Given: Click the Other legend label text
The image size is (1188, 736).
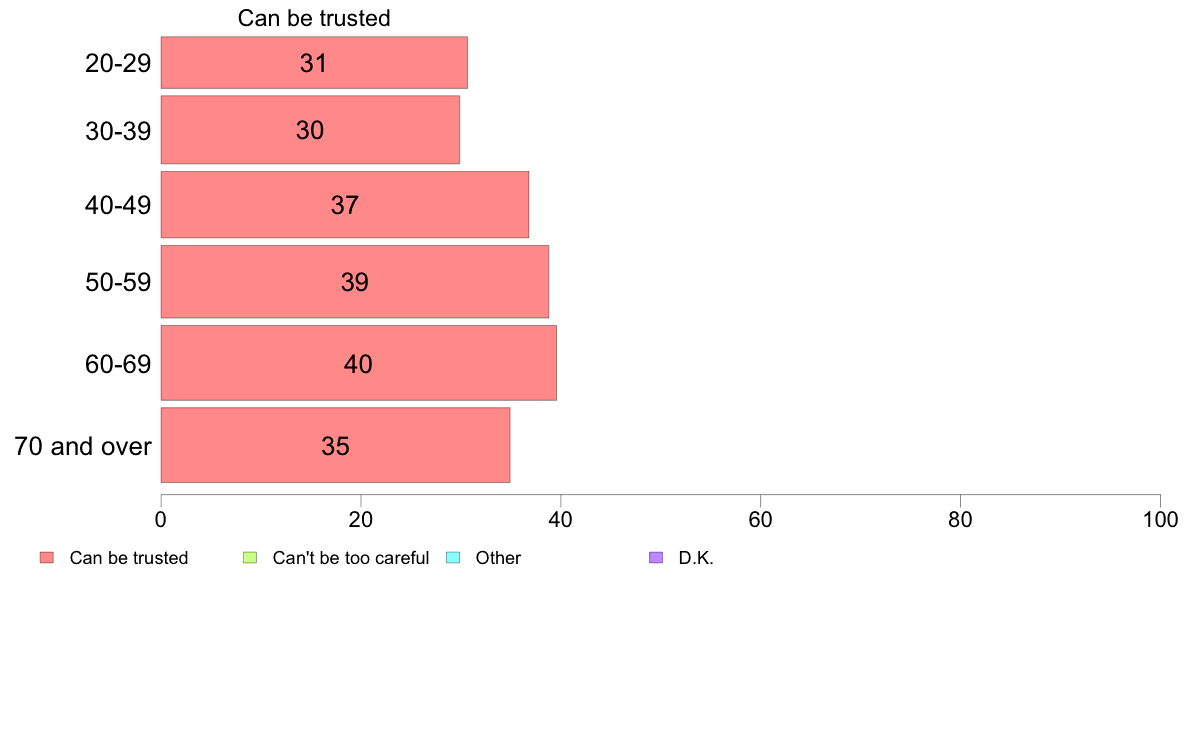Looking at the screenshot, I should [x=499, y=558].
